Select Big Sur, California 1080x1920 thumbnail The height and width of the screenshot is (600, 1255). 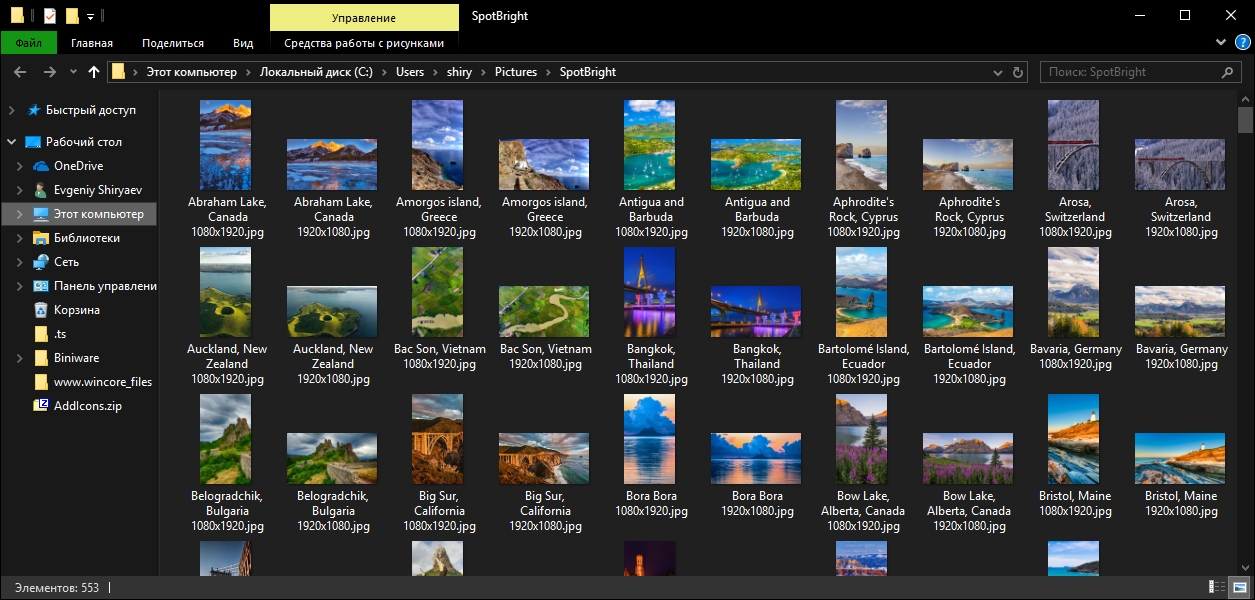438,439
